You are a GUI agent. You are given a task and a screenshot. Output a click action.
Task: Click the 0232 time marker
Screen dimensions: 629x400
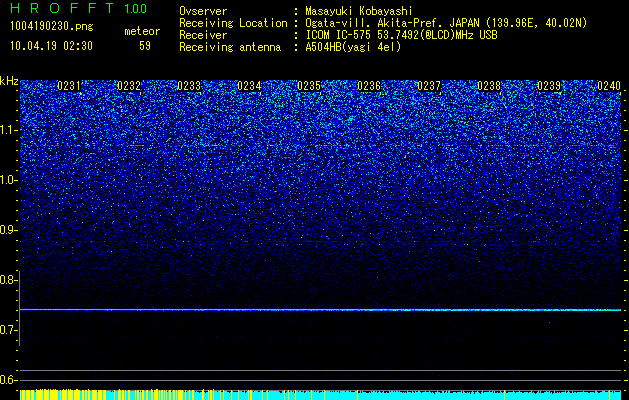pyautogui.click(x=129, y=86)
